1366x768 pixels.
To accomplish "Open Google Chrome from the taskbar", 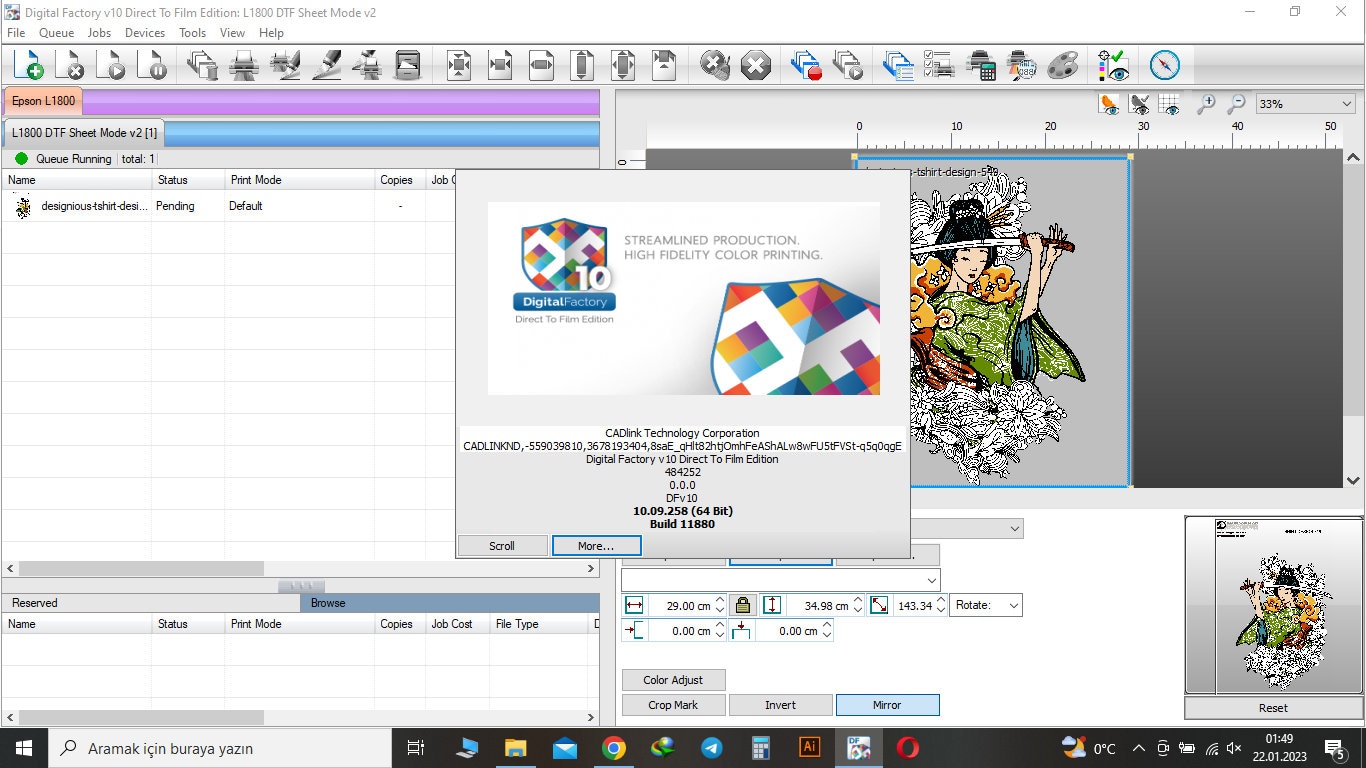I will pyautogui.click(x=613, y=748).
